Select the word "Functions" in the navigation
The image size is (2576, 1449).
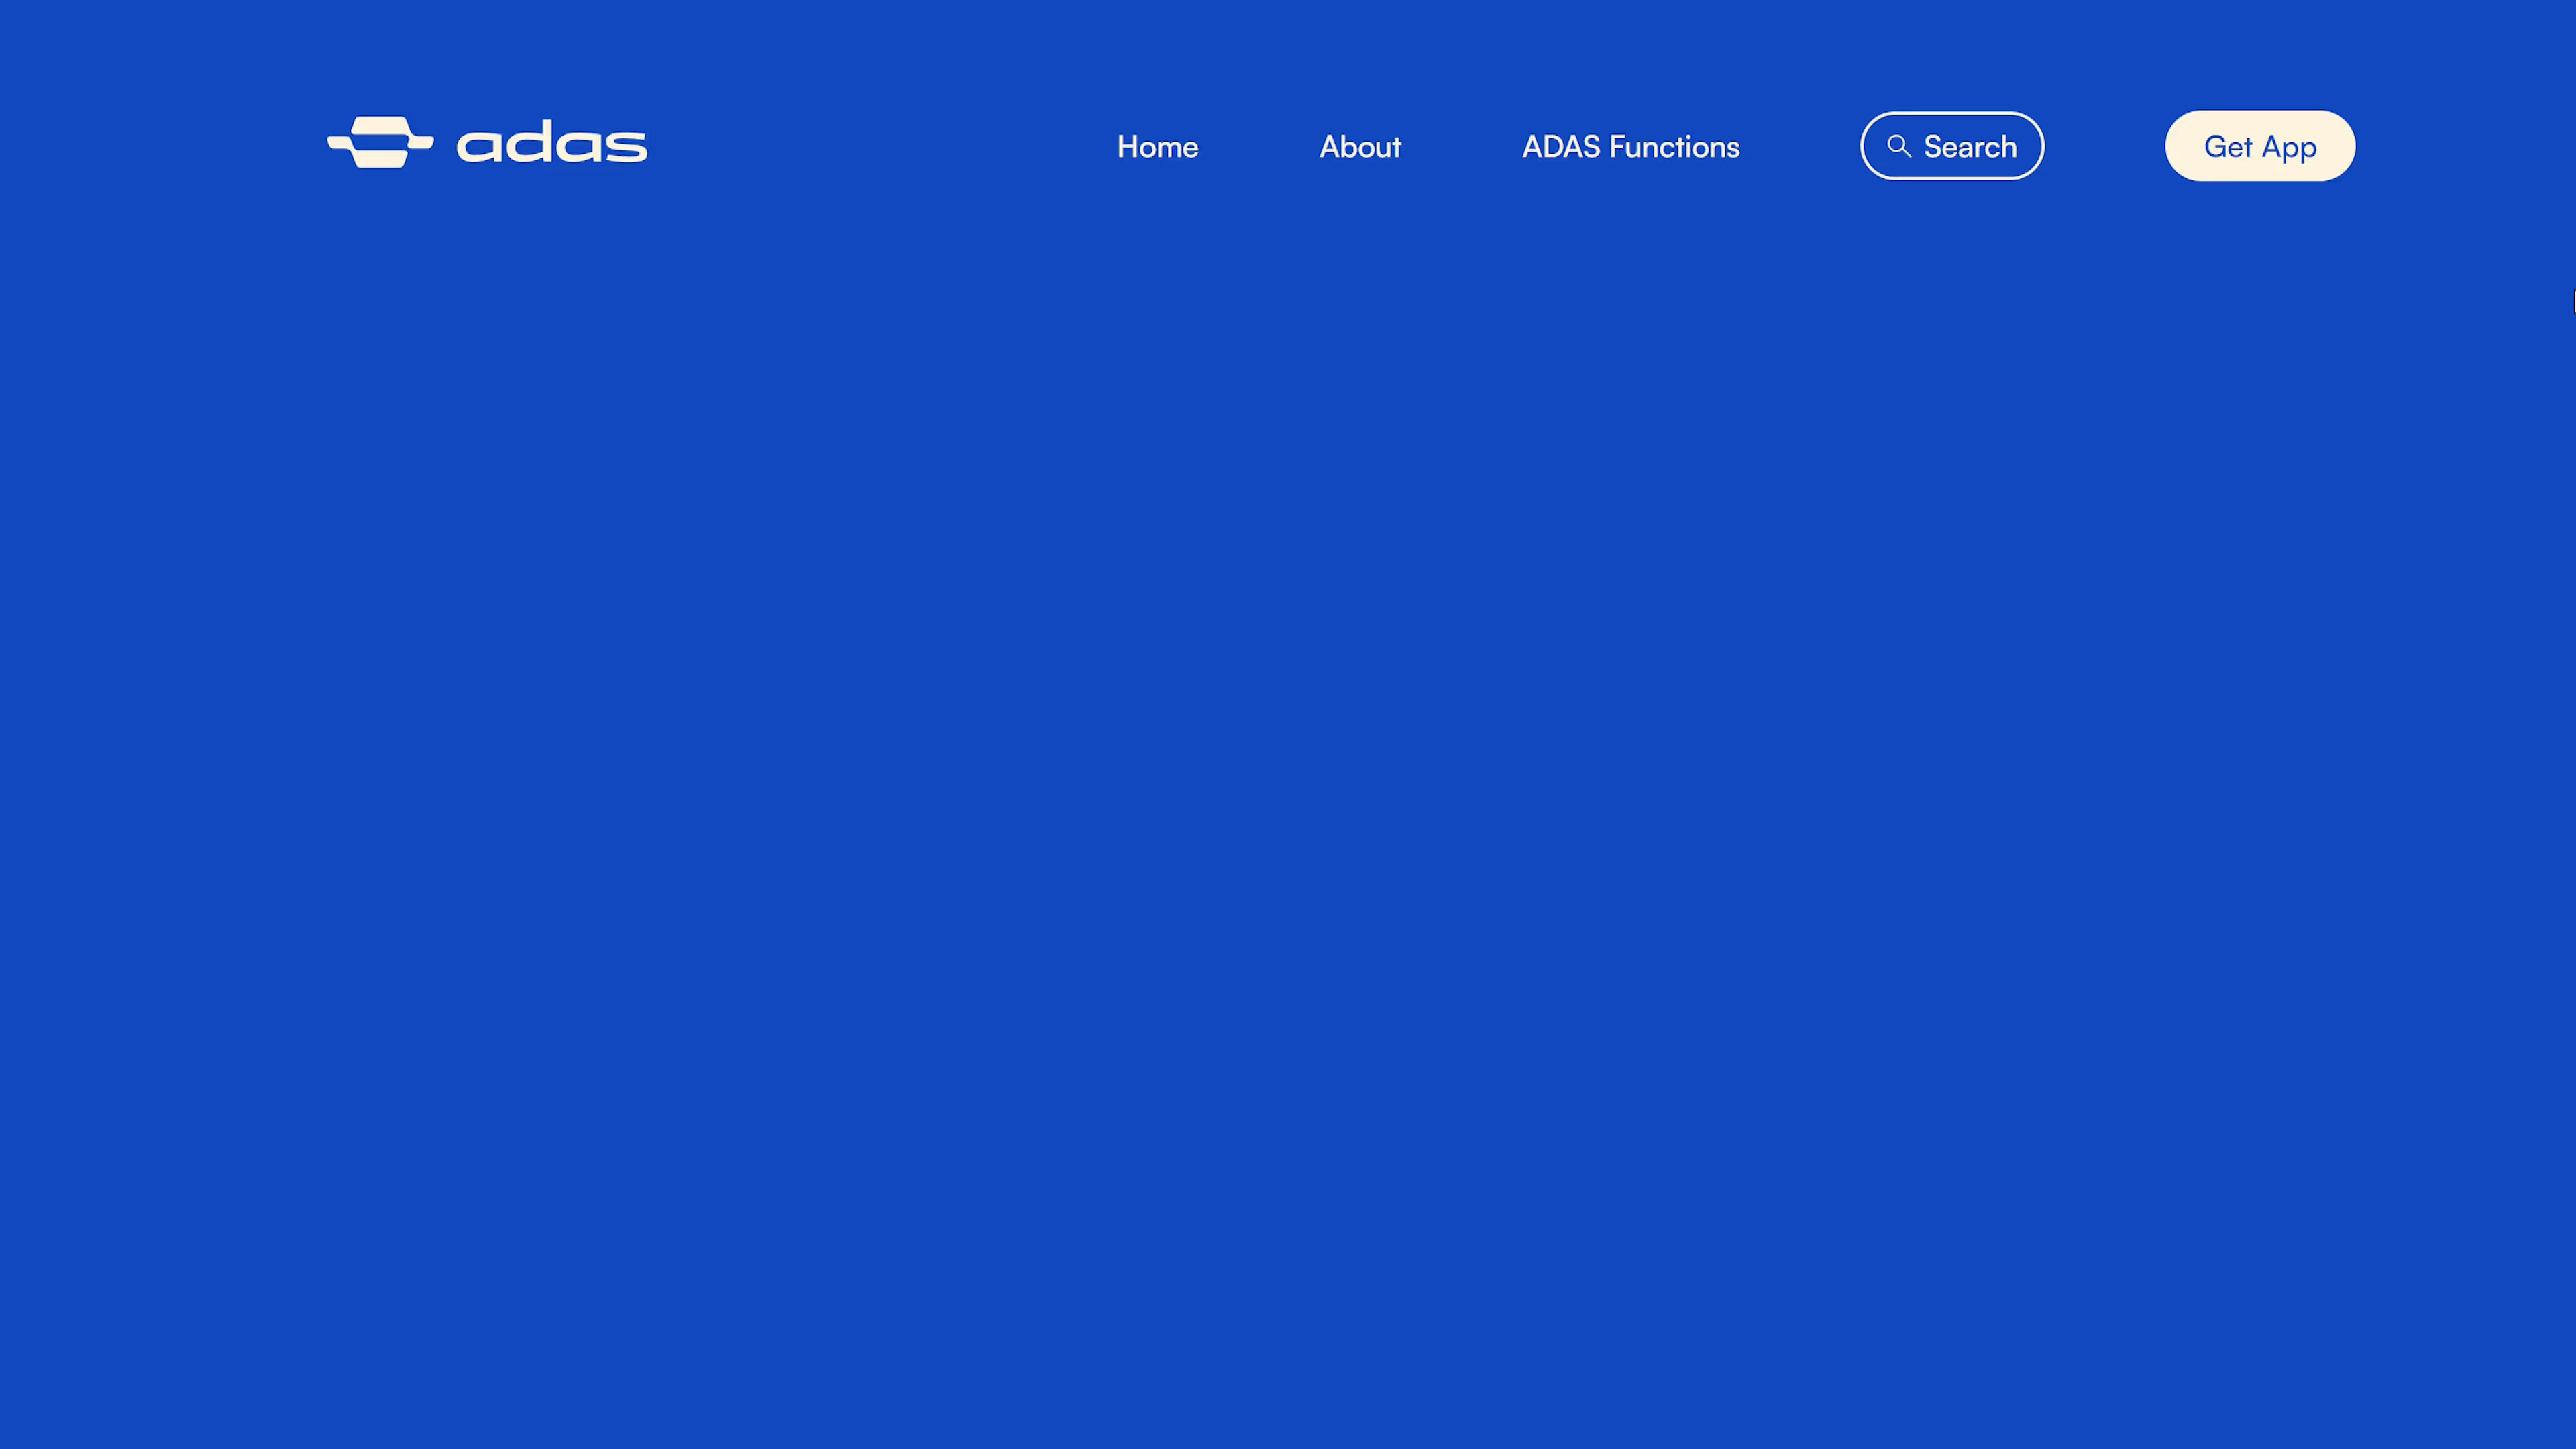1674,147
